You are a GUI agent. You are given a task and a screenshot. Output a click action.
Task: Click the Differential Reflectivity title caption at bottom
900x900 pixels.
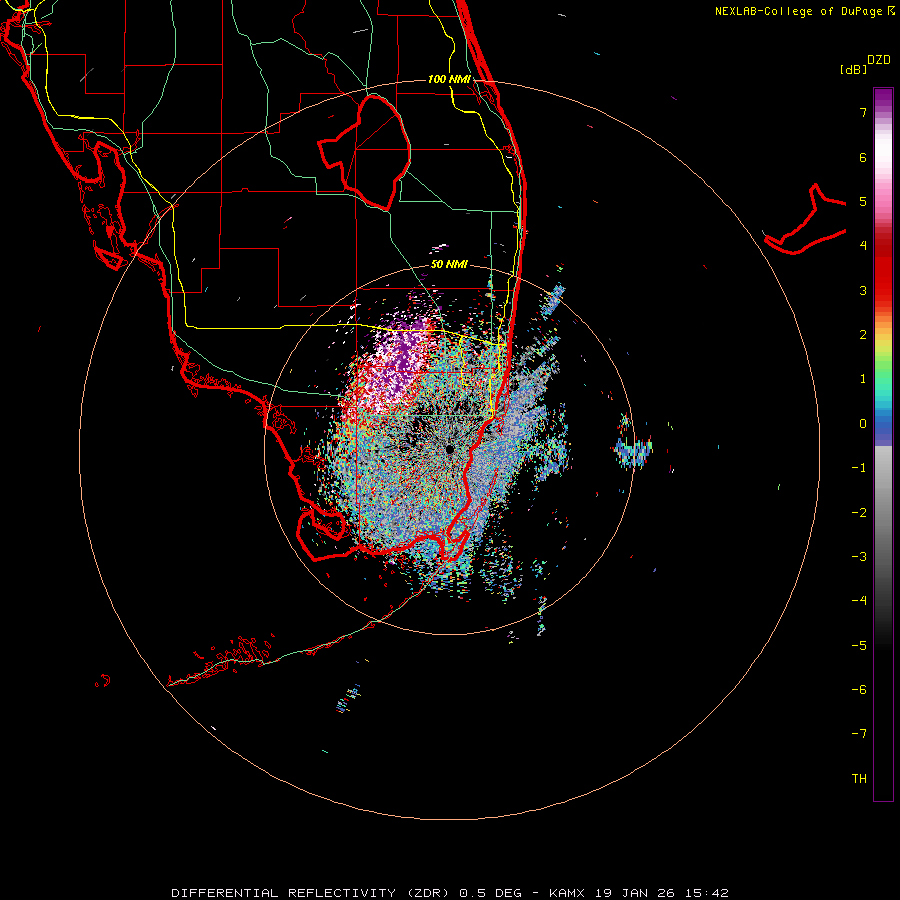[450, 893]
